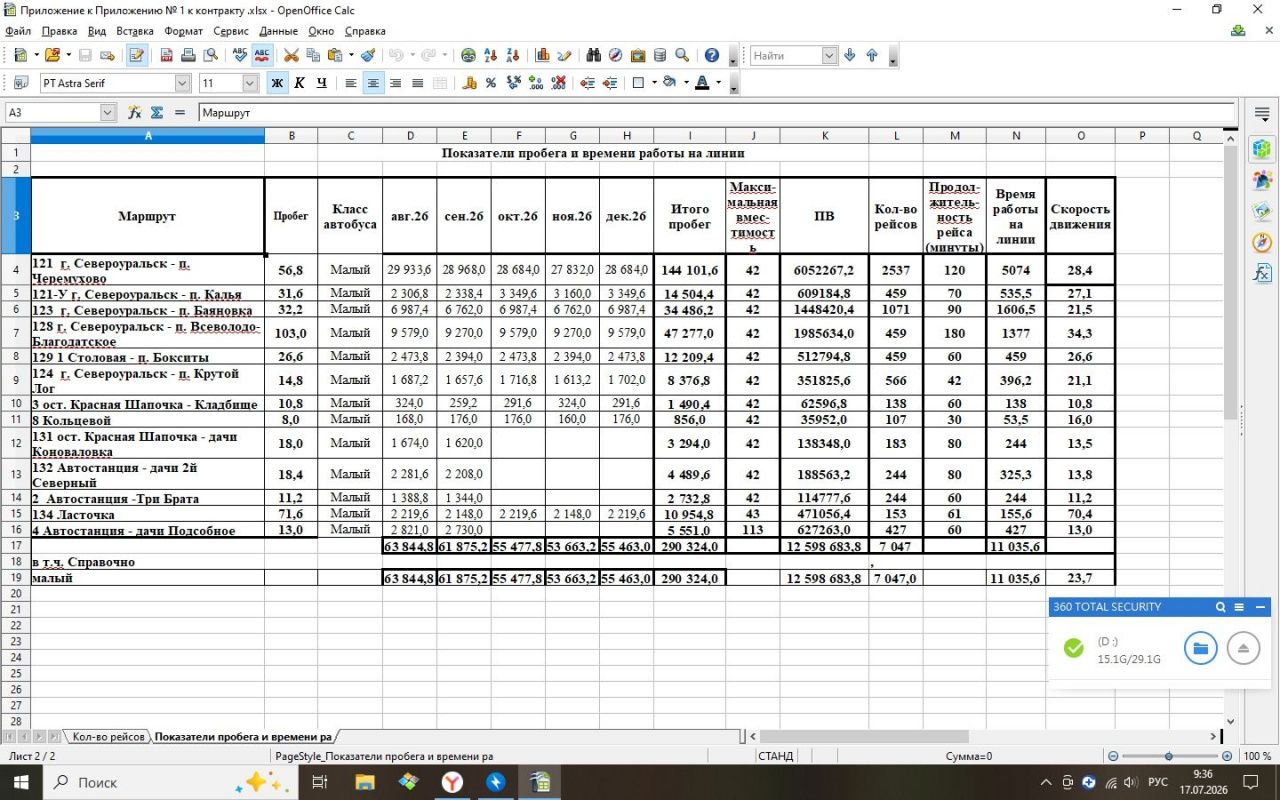Click the zoom slider handle in status bar
This screenshot has width=1280, height=800.
point(1169,757)
